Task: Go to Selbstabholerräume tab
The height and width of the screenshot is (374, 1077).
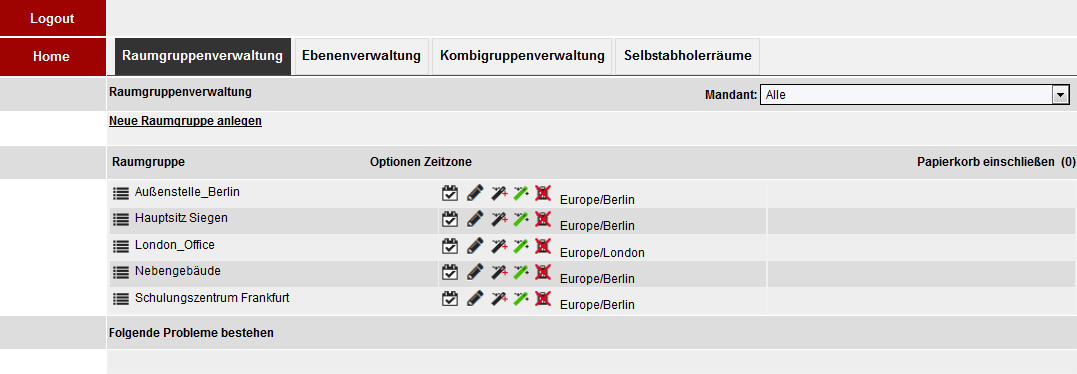Action: click(688, 56)
